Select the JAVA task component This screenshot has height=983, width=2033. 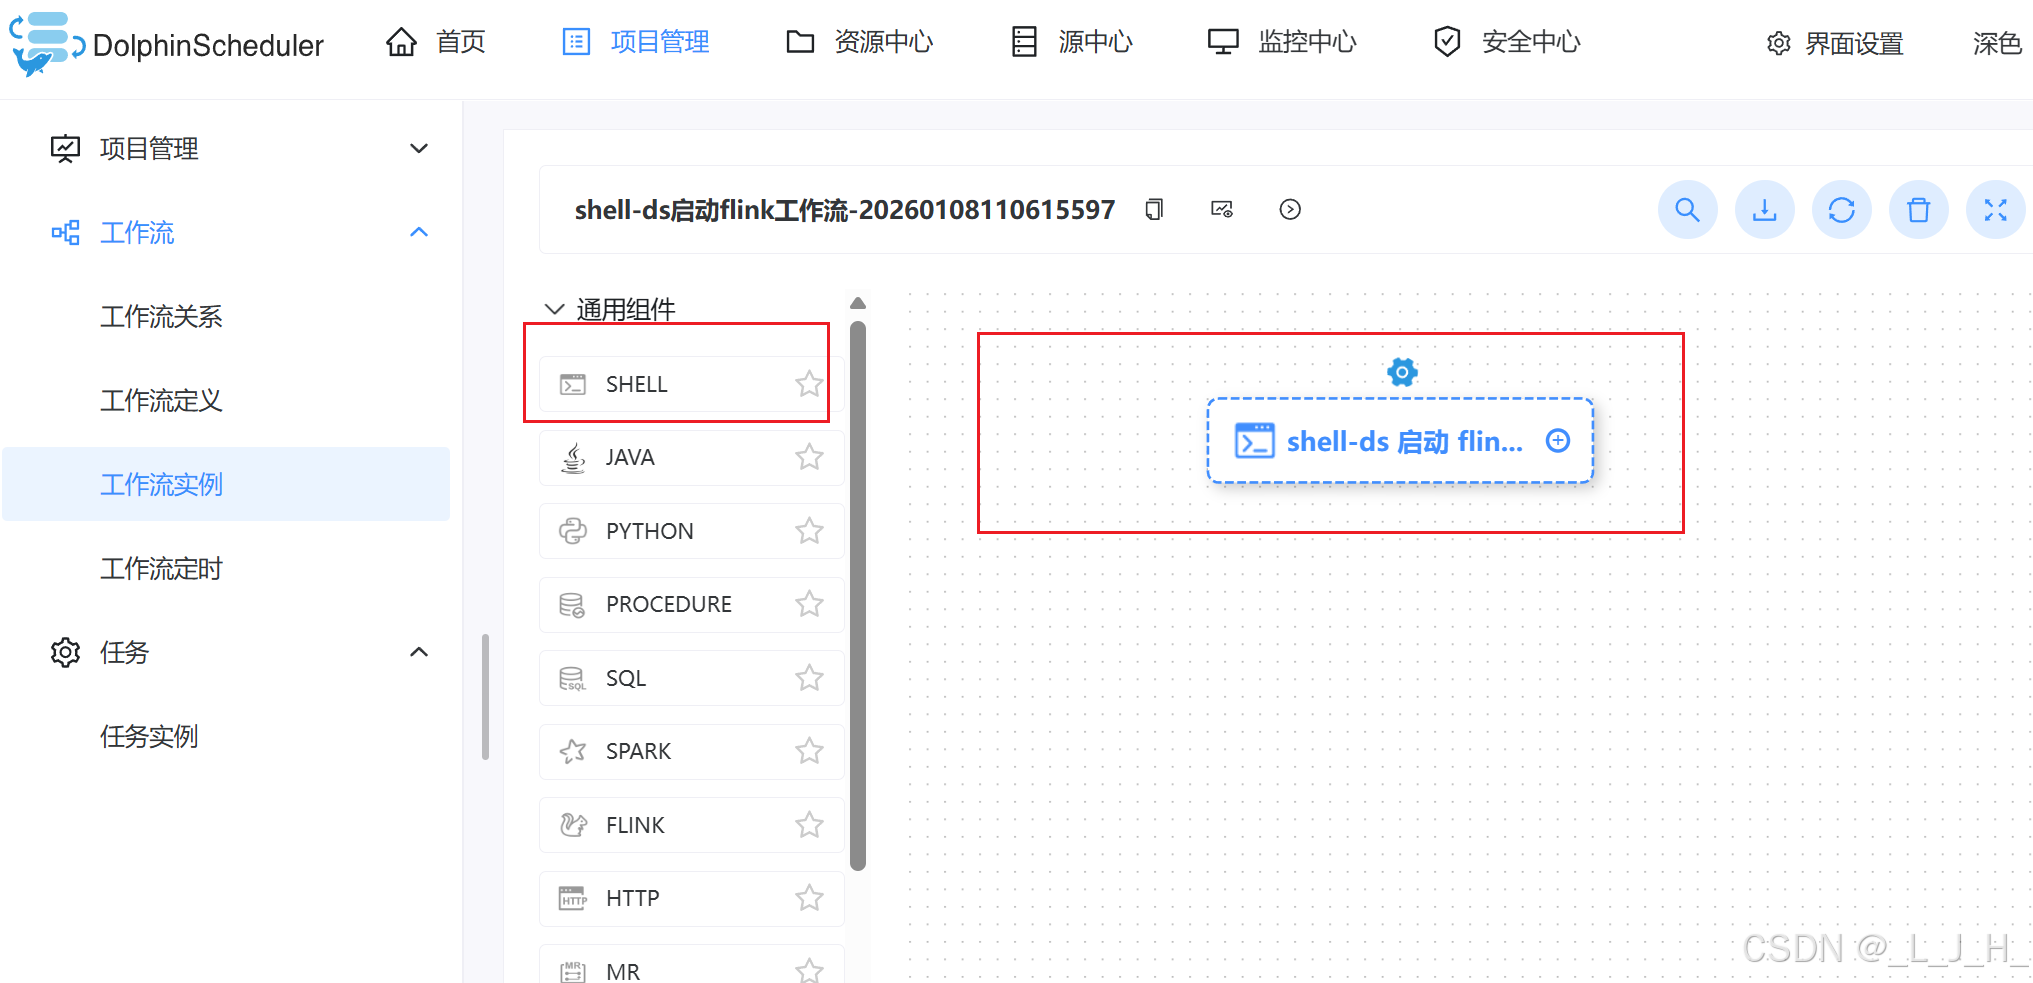[x=691, y=458]
